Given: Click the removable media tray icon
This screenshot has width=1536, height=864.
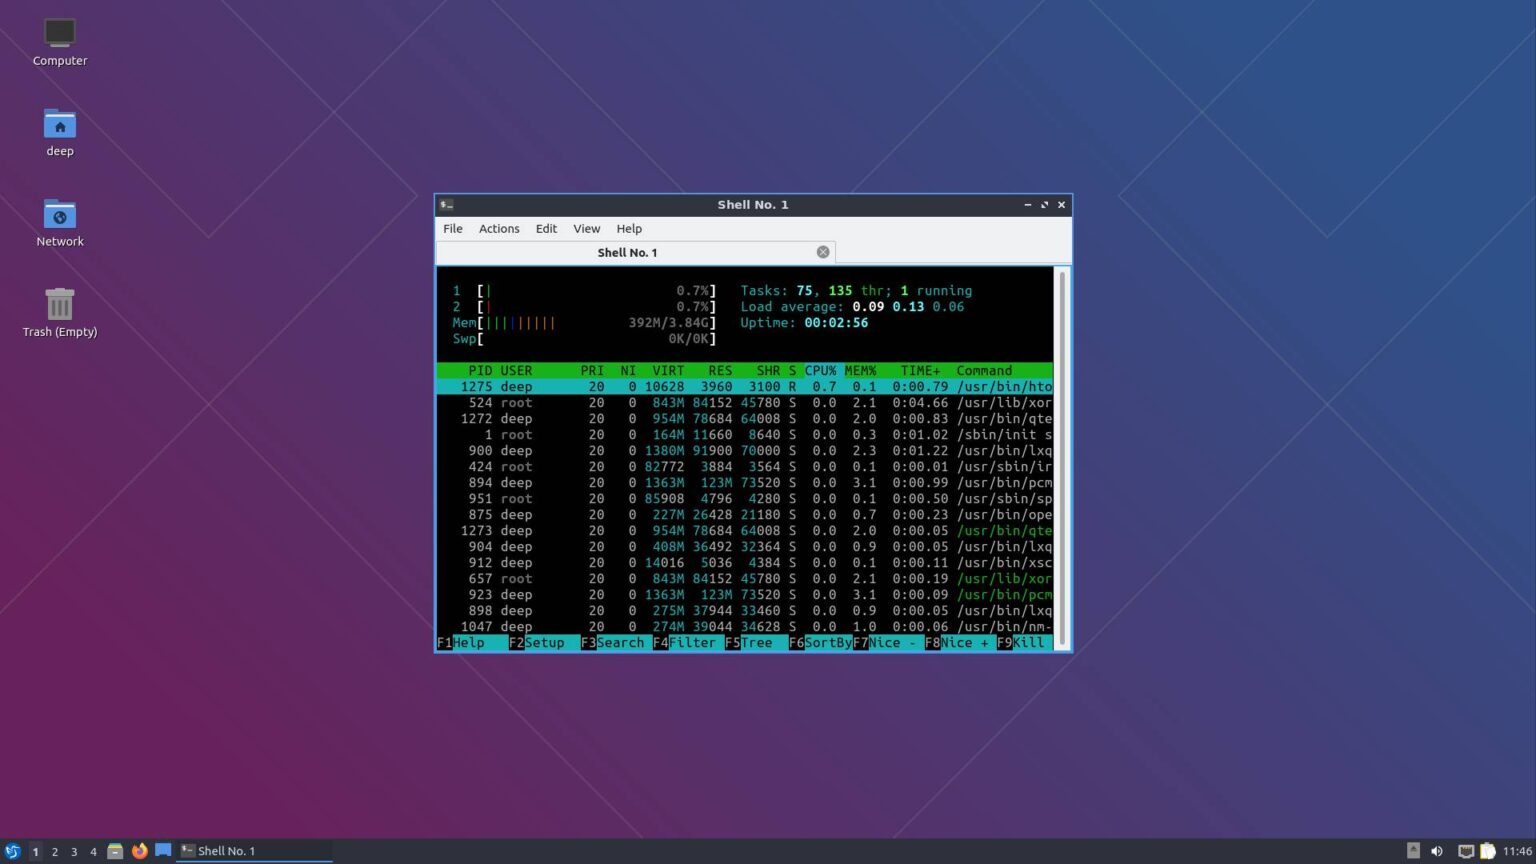Looking at the screenshot, I should tap(1414, 851).
